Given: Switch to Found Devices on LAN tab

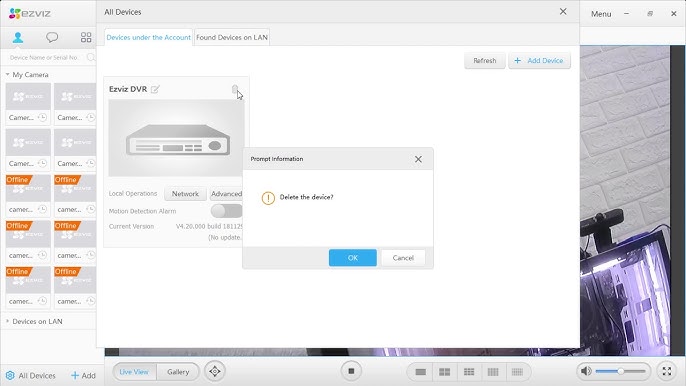Looking at the screenshot, I should pos(232,37).
